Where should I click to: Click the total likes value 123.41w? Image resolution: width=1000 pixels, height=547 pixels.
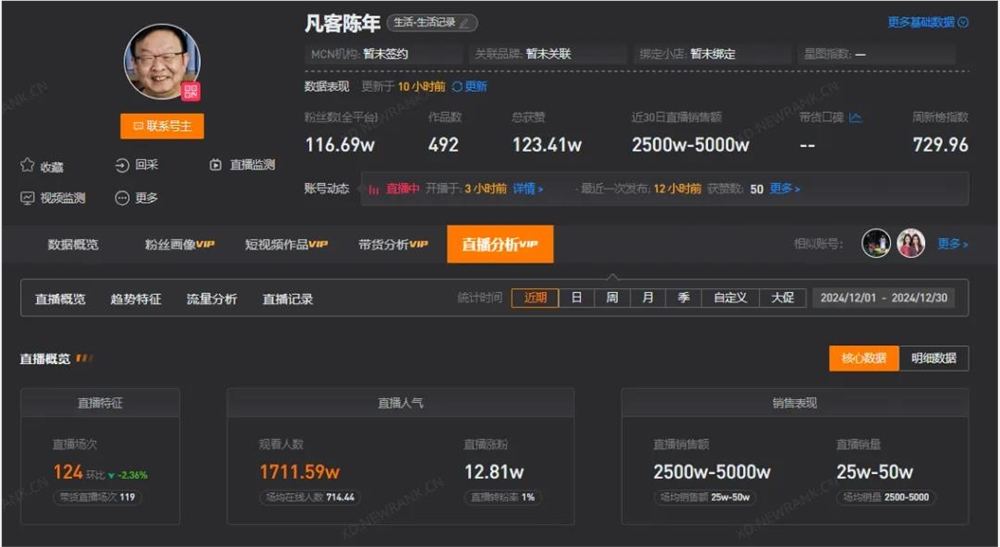click(547, 145)
